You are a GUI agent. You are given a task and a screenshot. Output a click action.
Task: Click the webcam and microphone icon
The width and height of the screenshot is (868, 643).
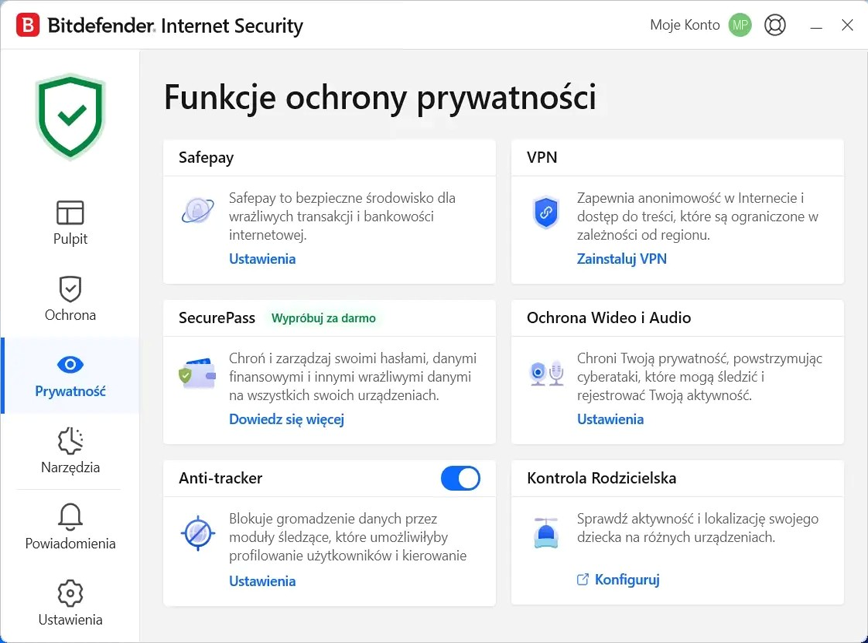click(x=546, y=373)
